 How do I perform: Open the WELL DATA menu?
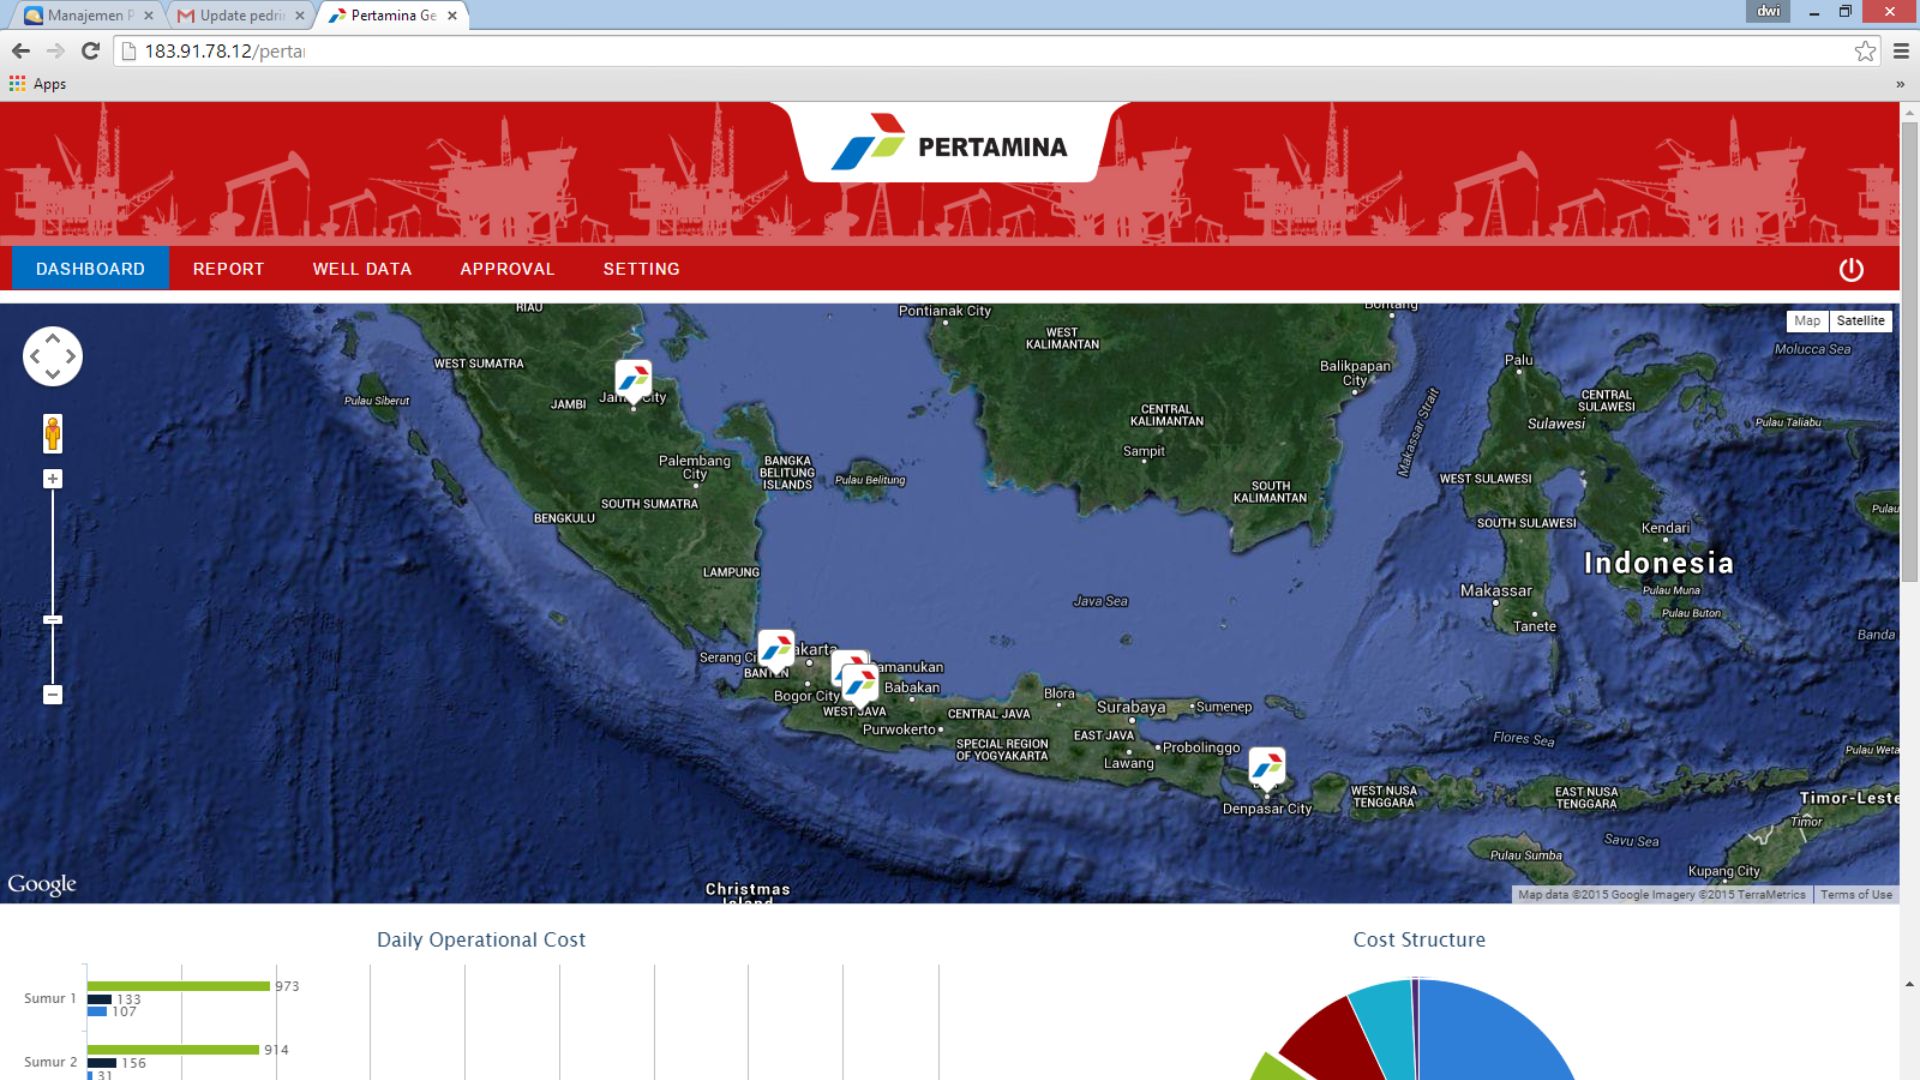point(362,269)
